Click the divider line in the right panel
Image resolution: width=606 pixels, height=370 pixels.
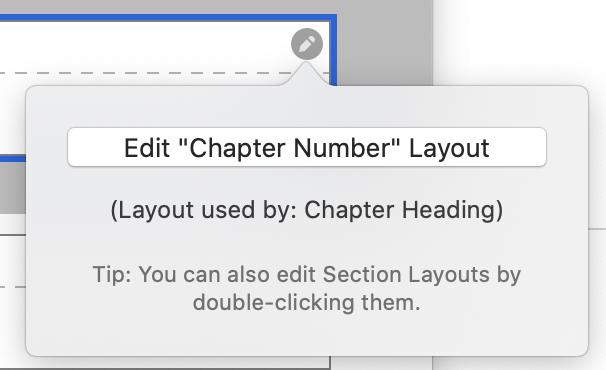597,229
